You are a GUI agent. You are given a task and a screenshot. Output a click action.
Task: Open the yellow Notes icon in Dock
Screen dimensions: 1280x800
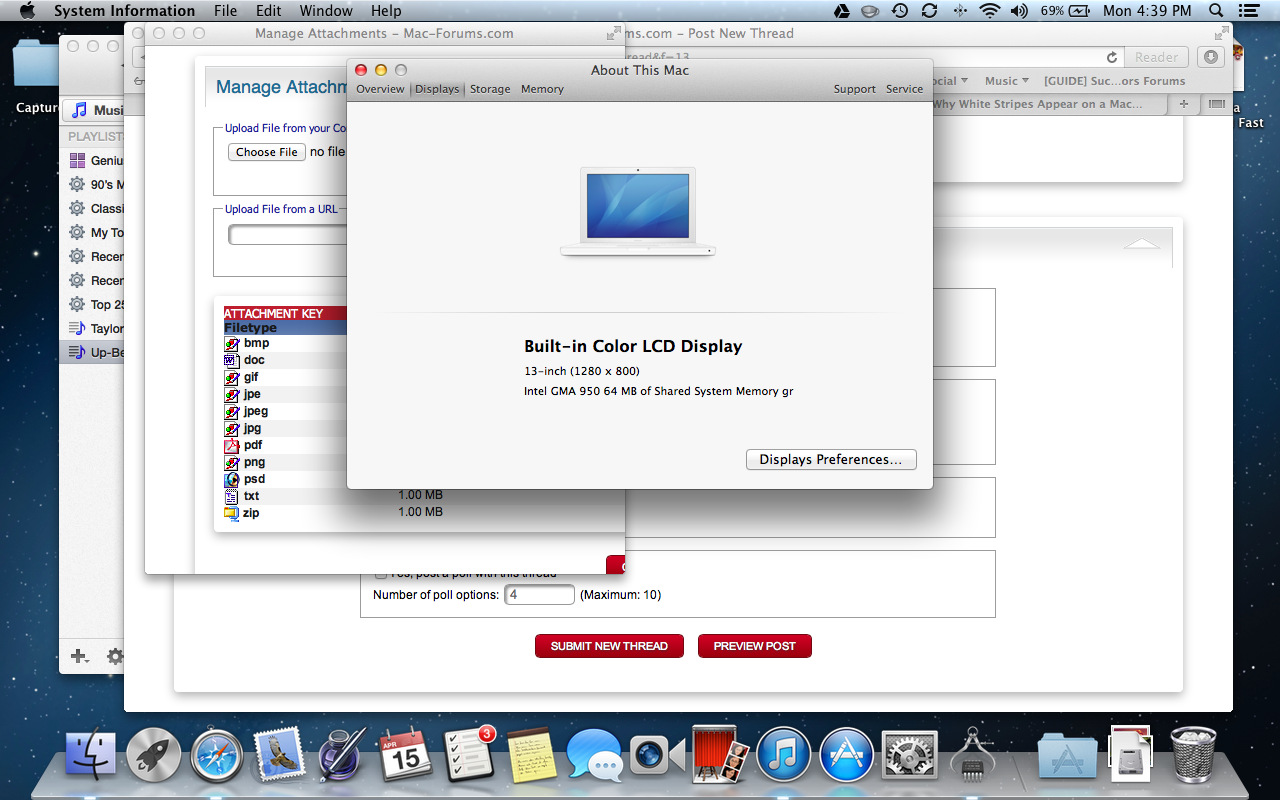point(531,755)
